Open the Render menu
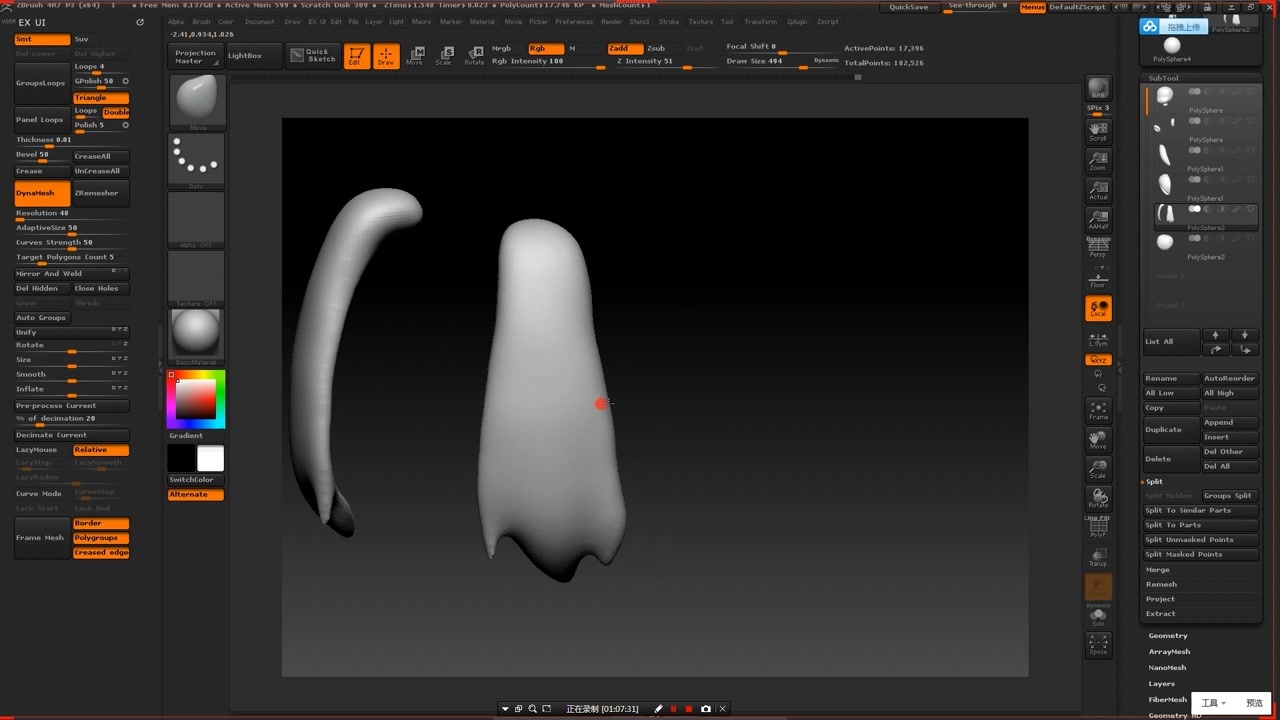Viewport: 1280px width, 720px height. coord(611,21)
